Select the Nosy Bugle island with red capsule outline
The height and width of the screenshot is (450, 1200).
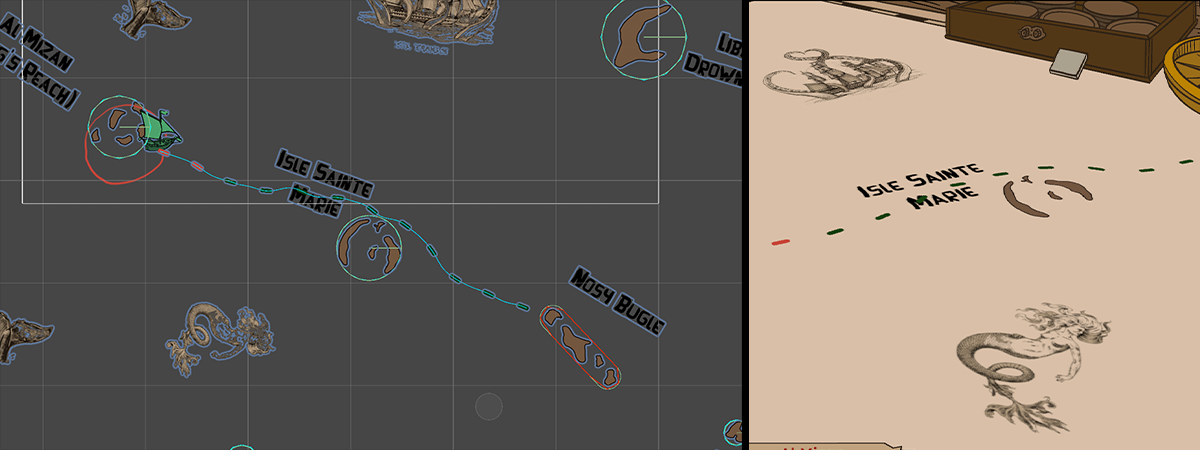[581, 346]
